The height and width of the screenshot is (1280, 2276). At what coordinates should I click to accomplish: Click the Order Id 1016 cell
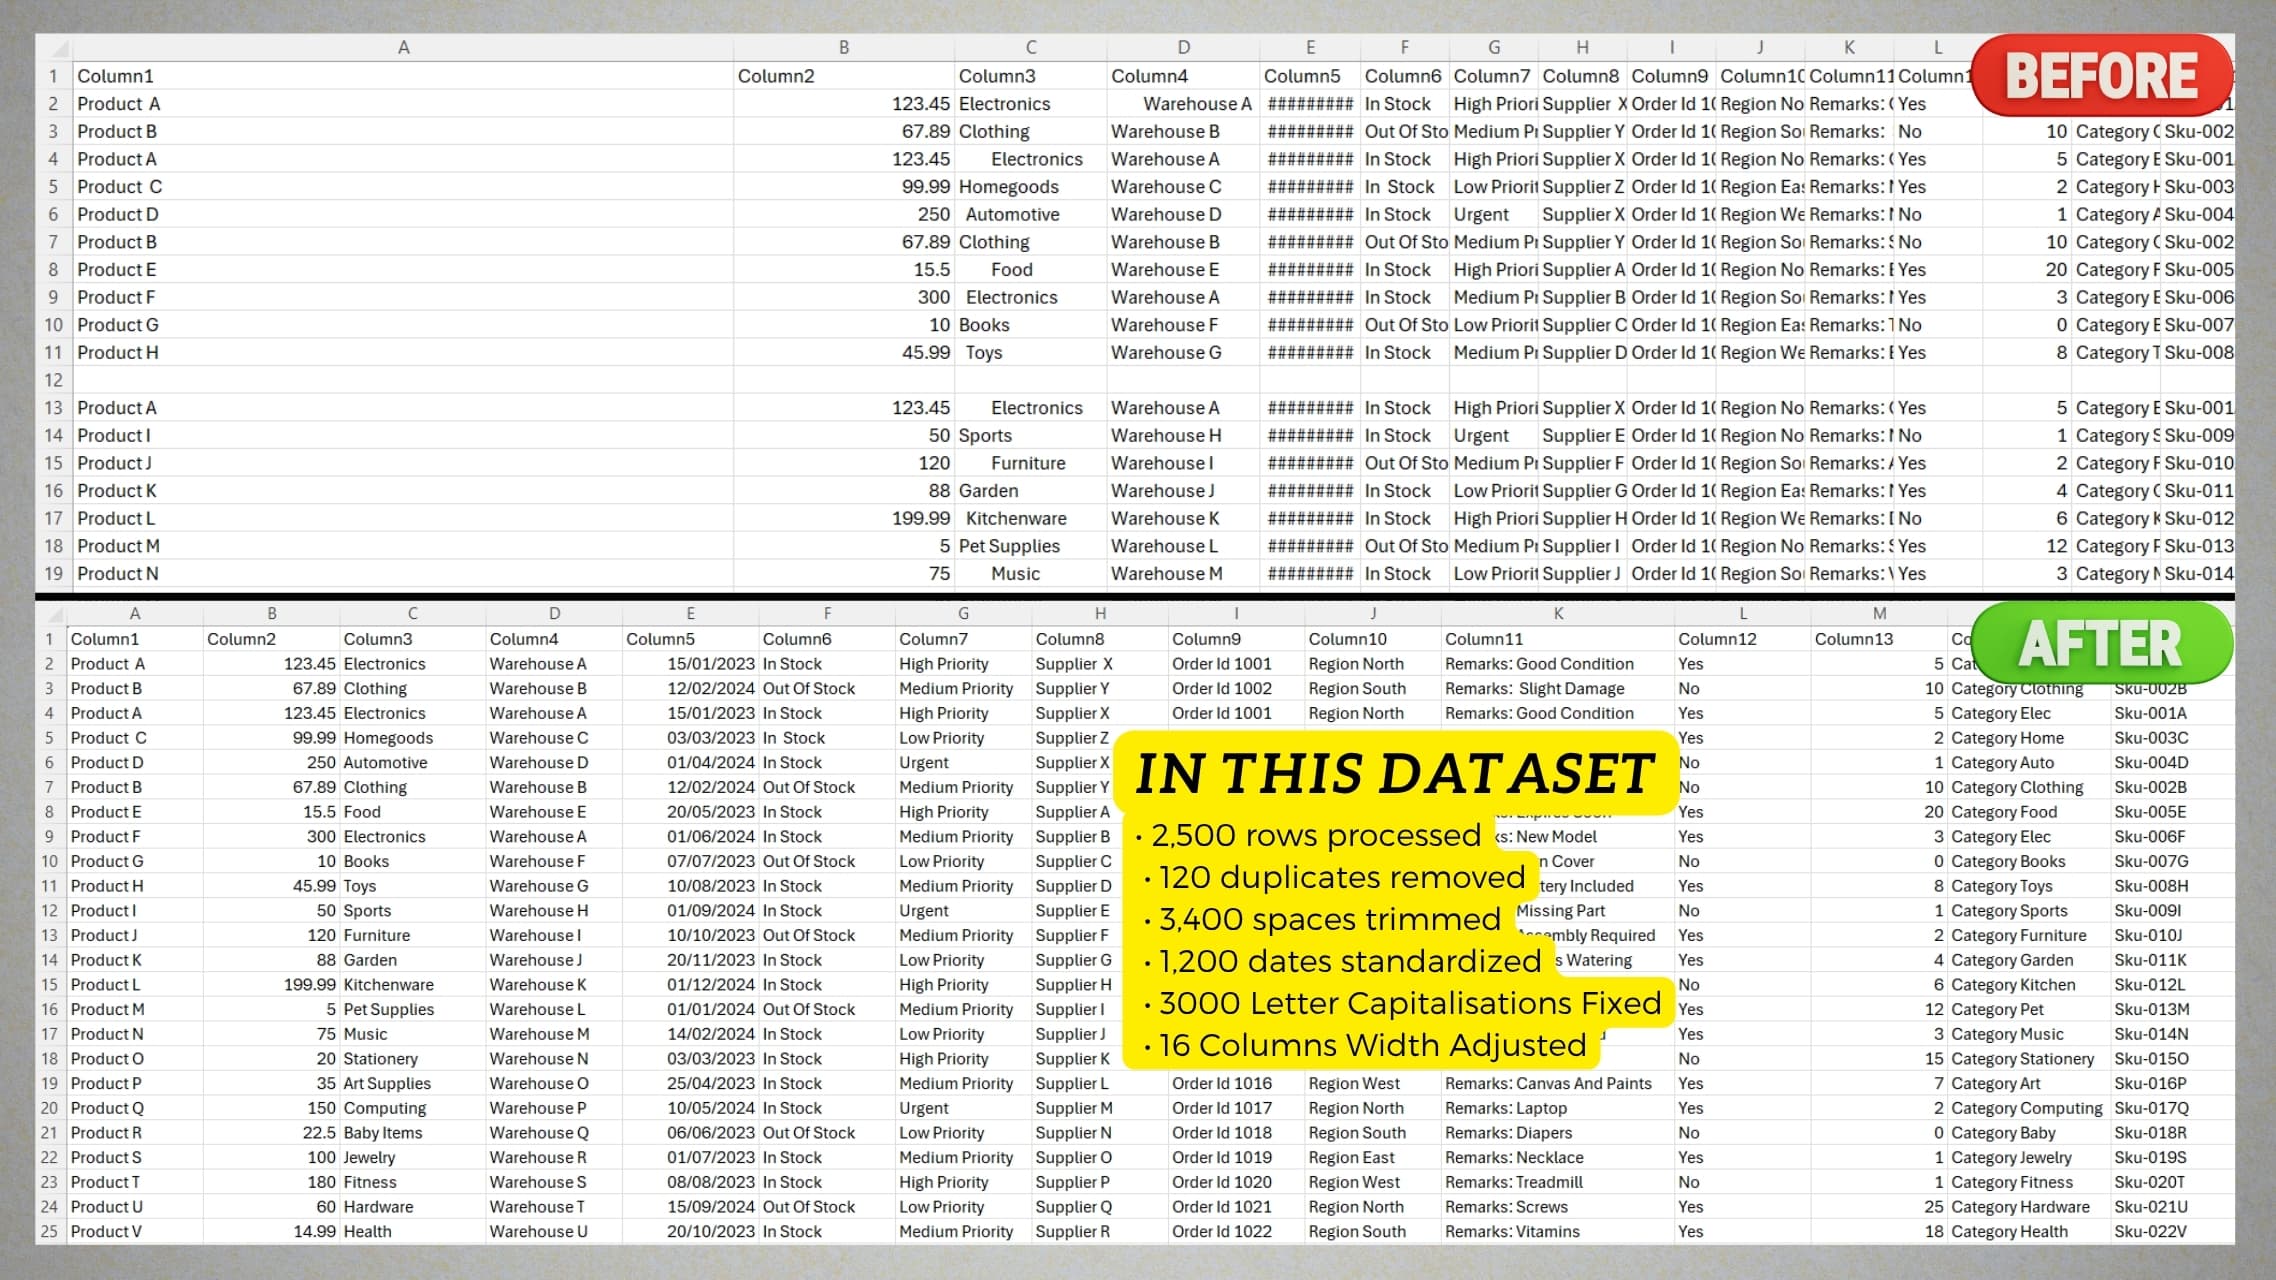tap(1222, 1083)
